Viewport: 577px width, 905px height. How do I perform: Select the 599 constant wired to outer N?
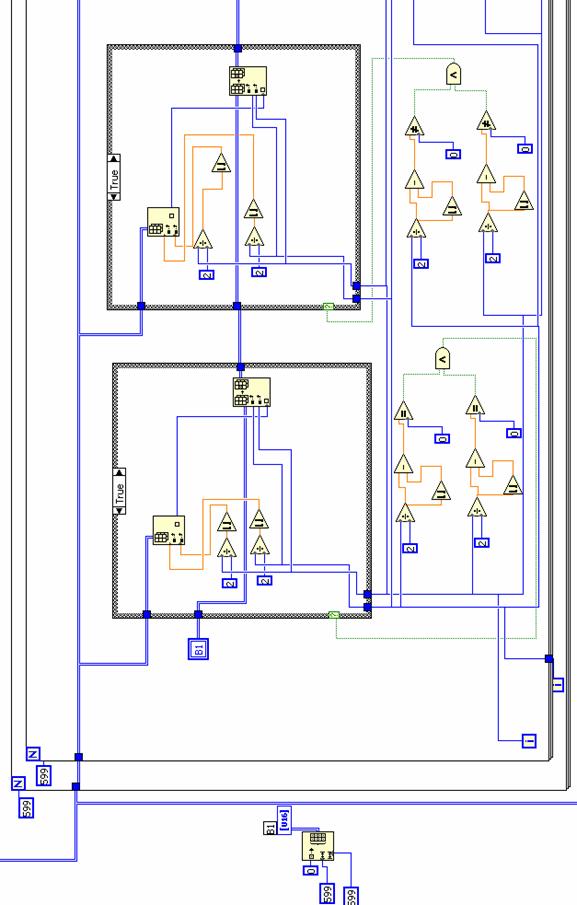tap(27, 807)
